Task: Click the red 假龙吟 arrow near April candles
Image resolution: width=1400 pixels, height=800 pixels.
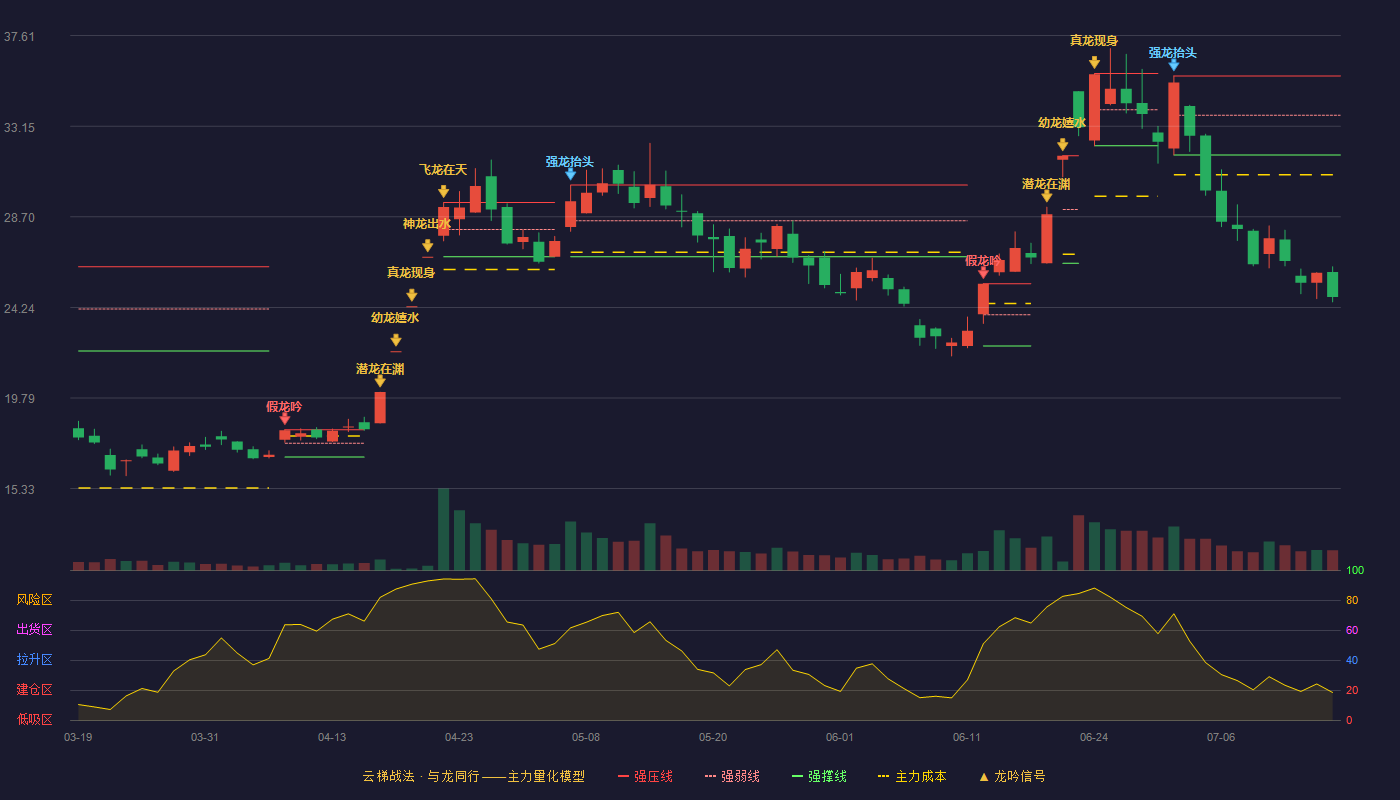Action: pos(284,419)
